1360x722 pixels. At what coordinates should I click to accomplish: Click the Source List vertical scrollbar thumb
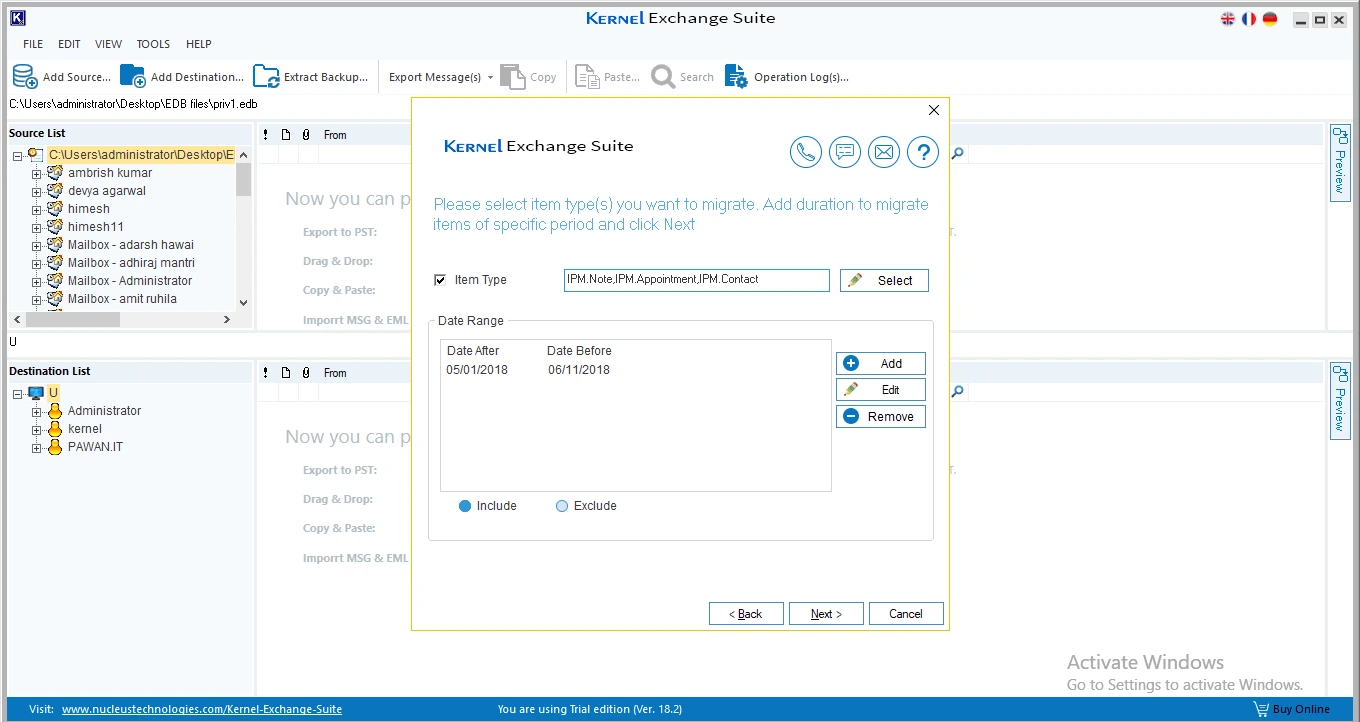(243, 178)
